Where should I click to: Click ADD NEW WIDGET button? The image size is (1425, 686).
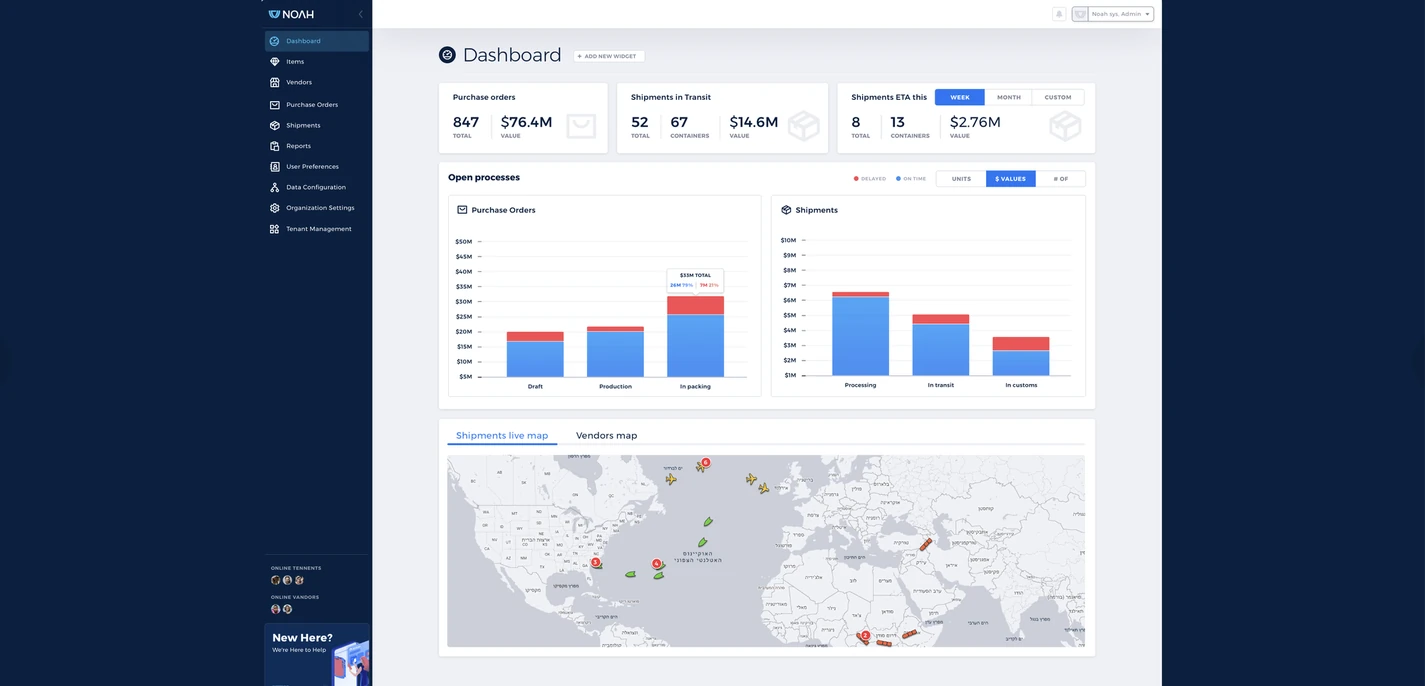pos(609,56)
